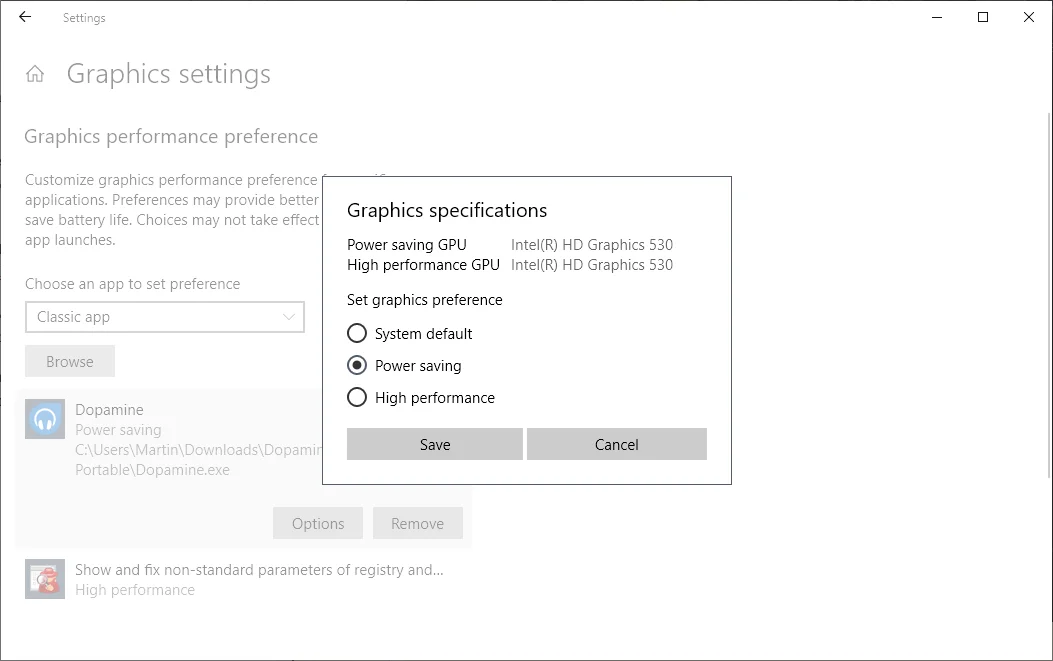This screenshot has height=661, width=1053.
Task: Remove Dopamine from the list
Action: pos(417,524)
